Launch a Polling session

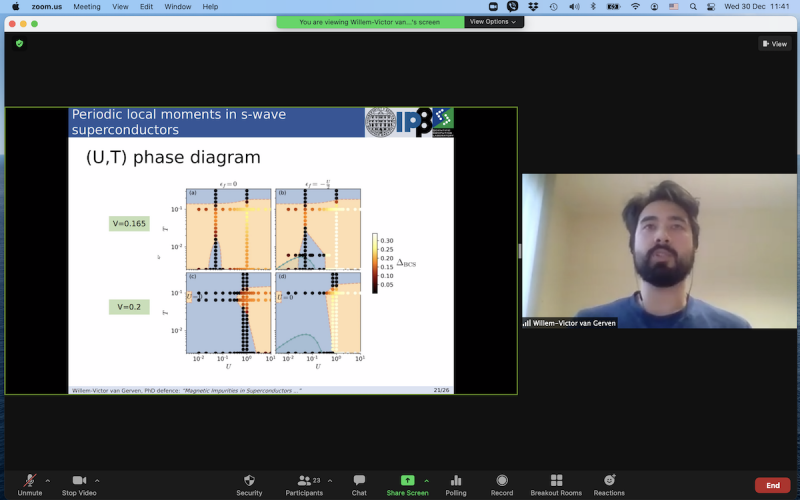click(x=456, y=481)
